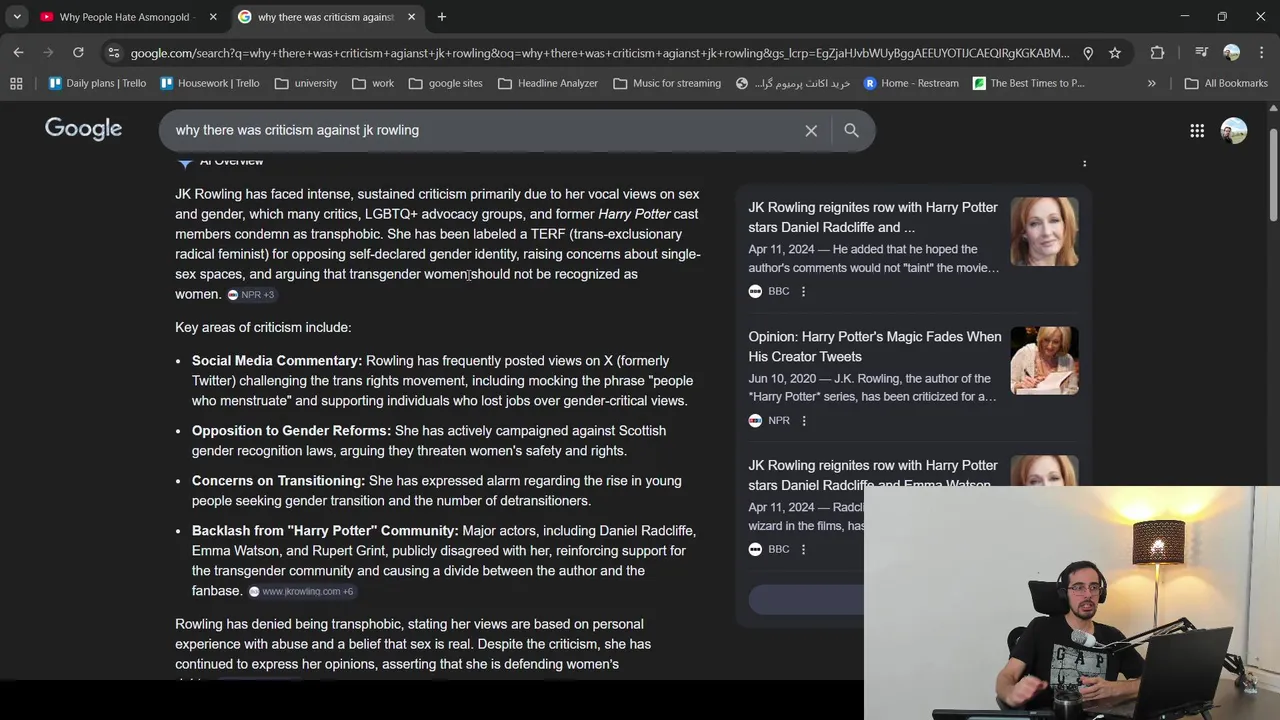Screen dimensions: 1280x720
Task: Bookmark this page with the star
Action: point(1115,53)
